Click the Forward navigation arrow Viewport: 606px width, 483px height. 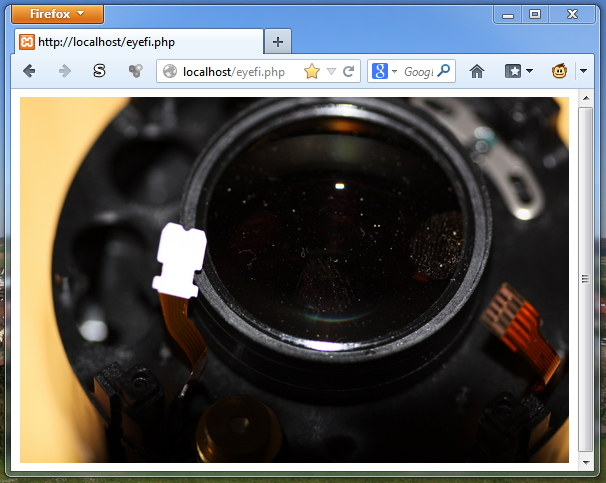64,71
